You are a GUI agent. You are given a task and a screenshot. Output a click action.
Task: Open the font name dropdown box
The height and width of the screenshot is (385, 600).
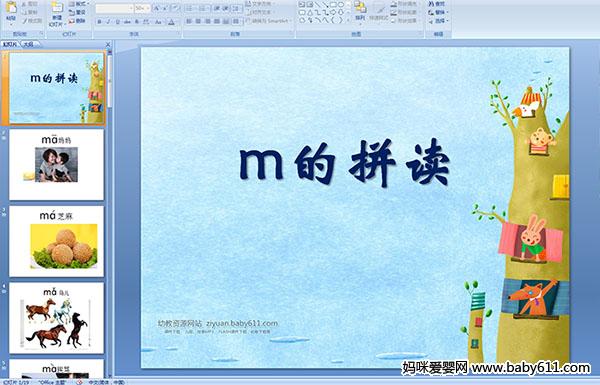pyautogui.click(x=114, y=8)
